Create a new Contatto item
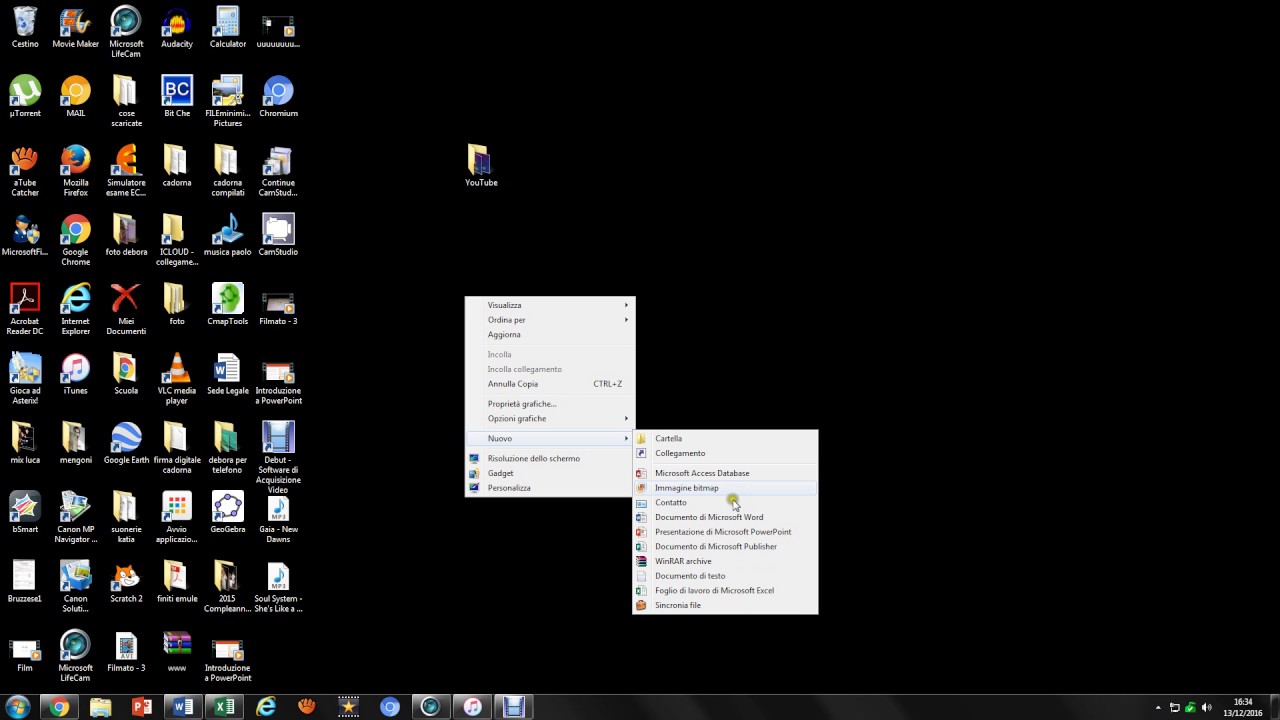The image size is (1280, 720). coord(725,502)
